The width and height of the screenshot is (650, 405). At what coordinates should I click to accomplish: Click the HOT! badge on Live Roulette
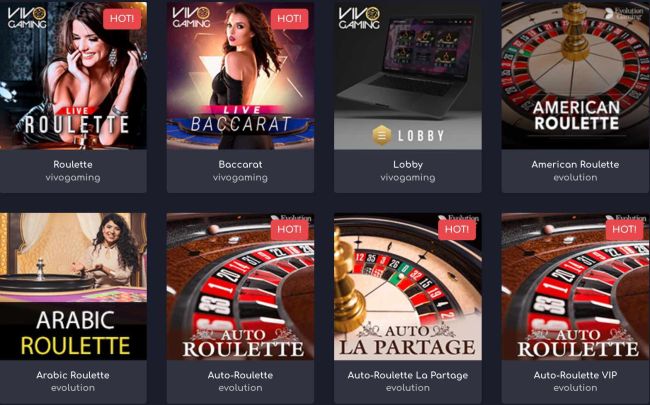122,19
